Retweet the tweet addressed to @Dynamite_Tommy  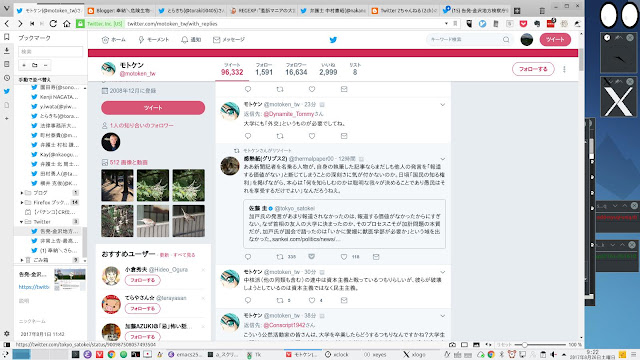click(280, 136)
